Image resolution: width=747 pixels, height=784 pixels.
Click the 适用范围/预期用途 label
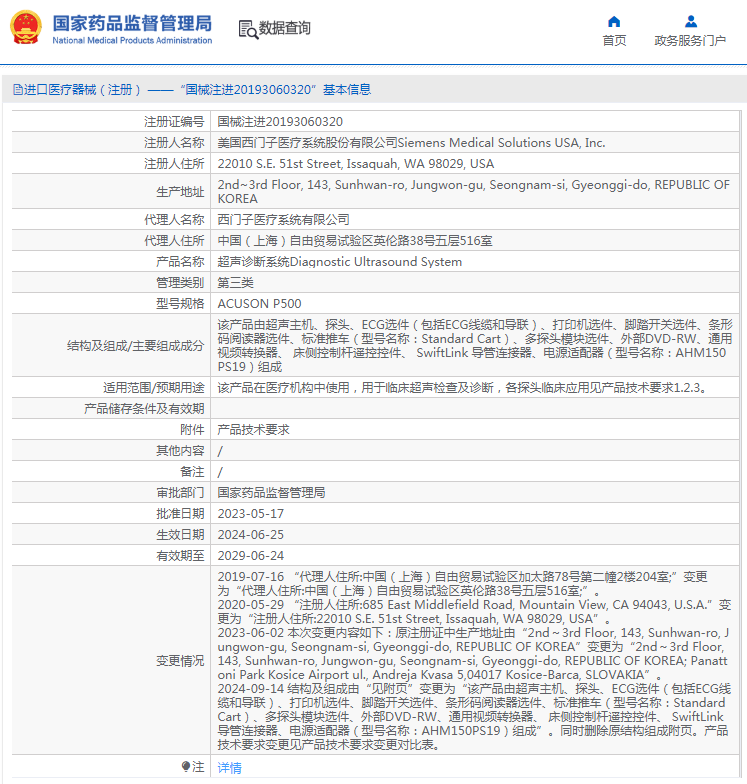(154, 388)
